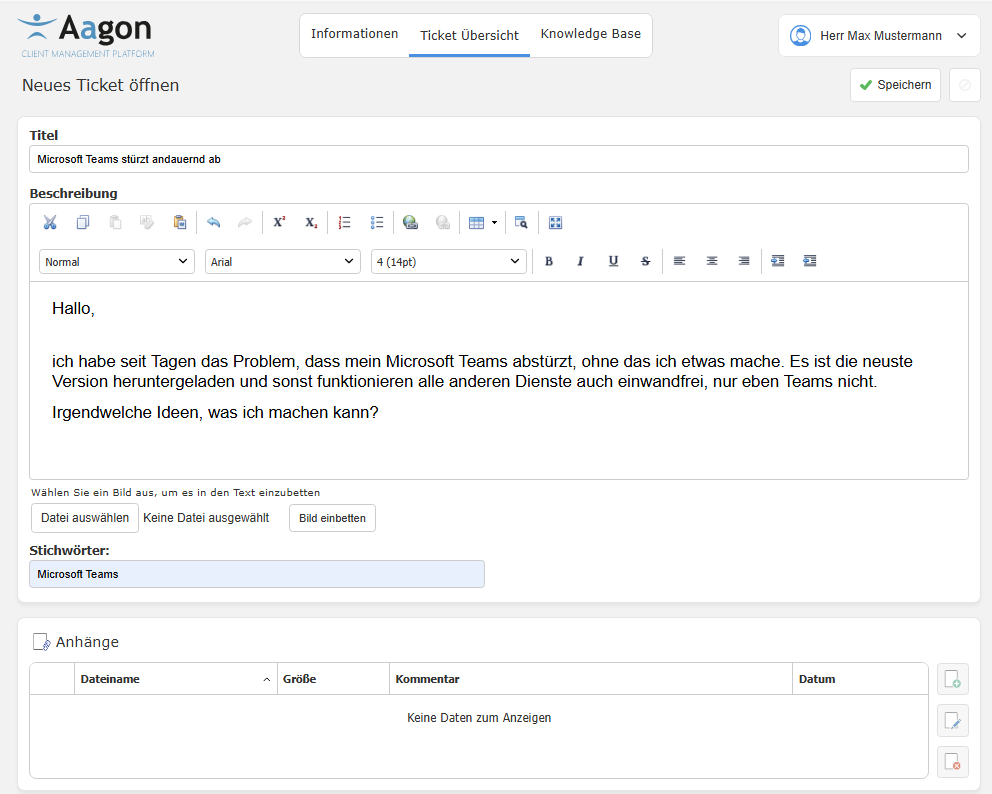The width and height of the screenshot is (992, 794).
Task: Open the Arial font family dropdown
Action: click(x=280, y=261)
